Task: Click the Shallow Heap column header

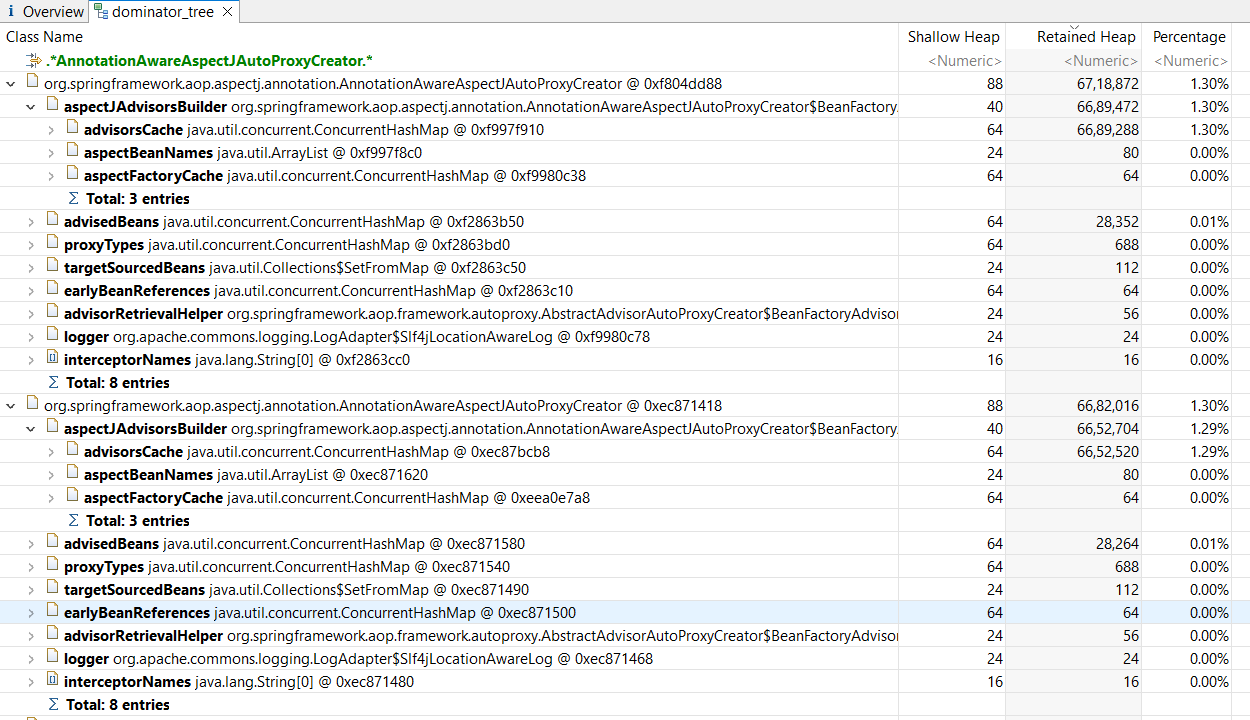Action: click(x=953, y=36)
